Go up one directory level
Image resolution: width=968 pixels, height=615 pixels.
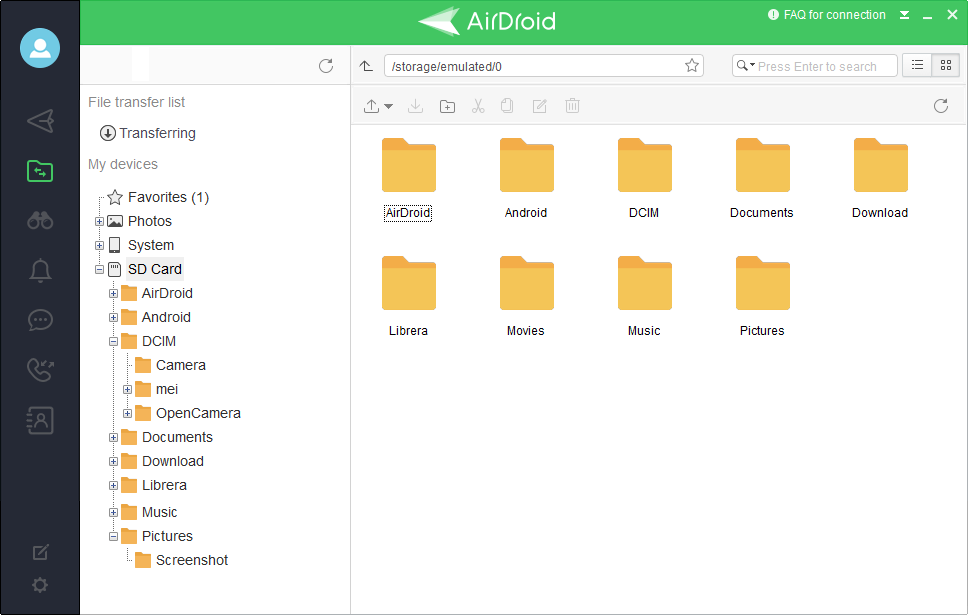366,66
